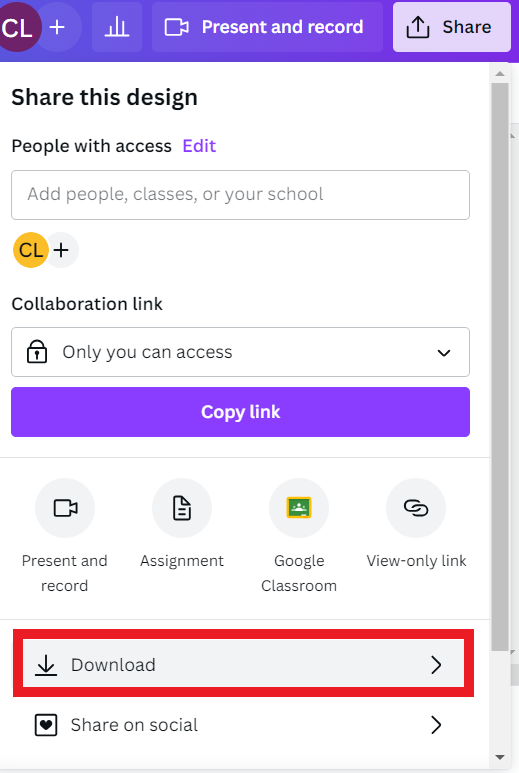The image size is (519, 773).
Task: Open the Download menu item
Action: coord(243,664)
